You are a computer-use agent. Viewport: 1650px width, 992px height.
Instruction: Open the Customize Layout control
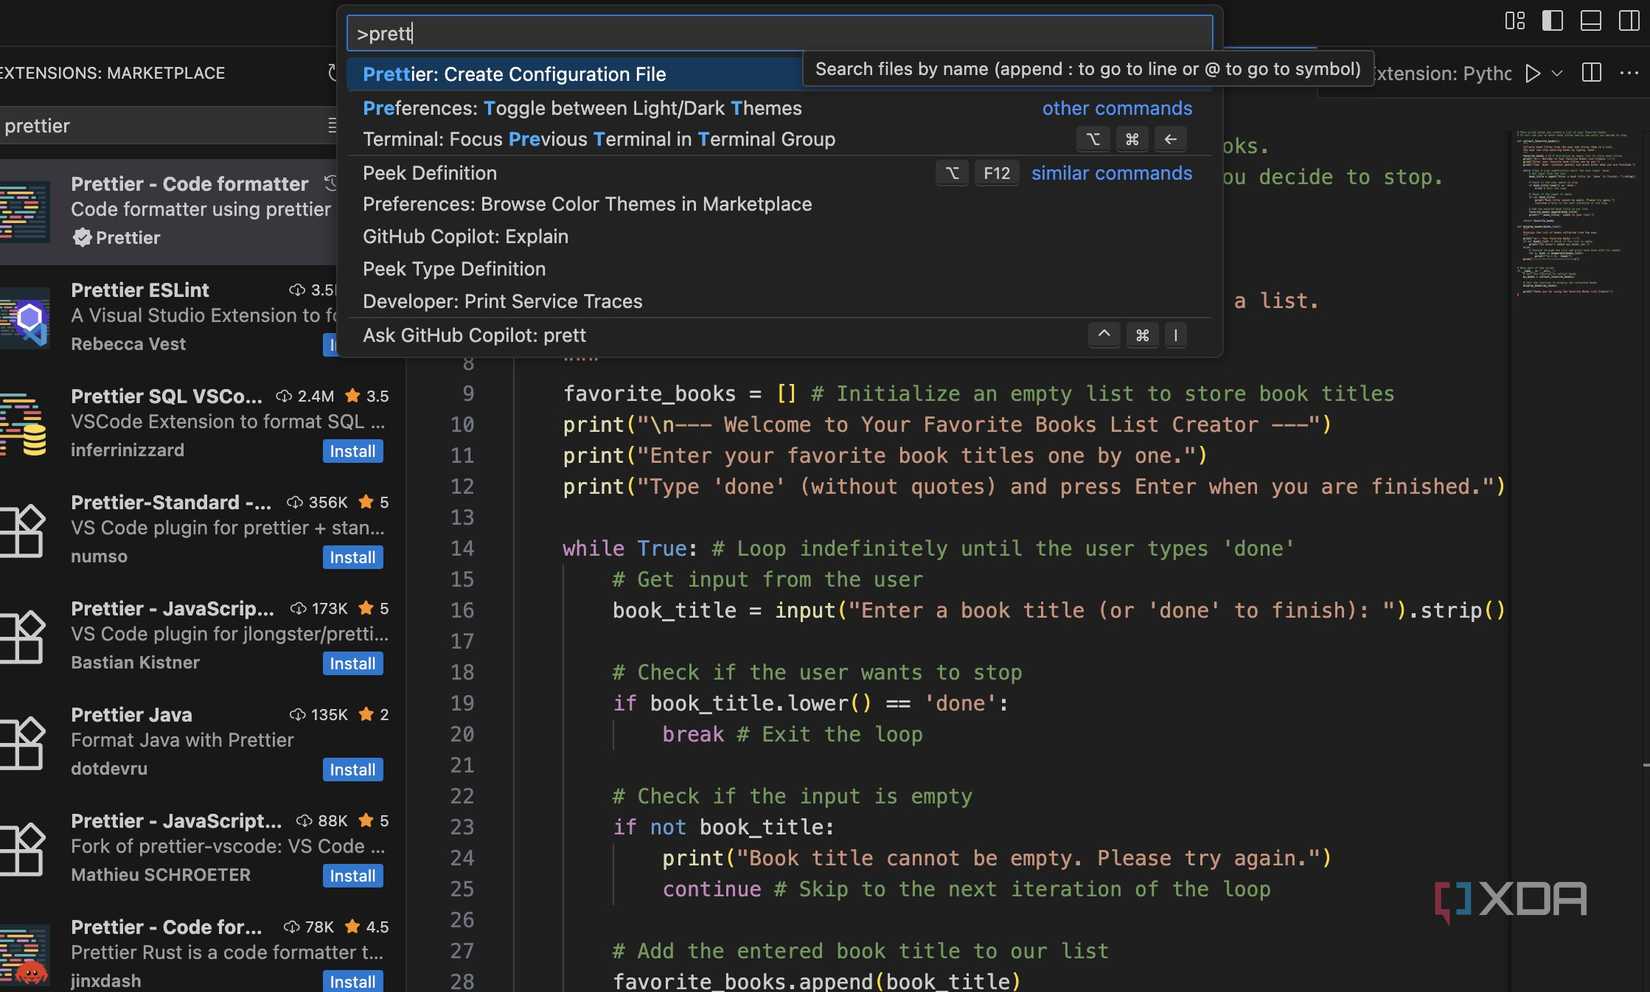tap(1514, 20)
